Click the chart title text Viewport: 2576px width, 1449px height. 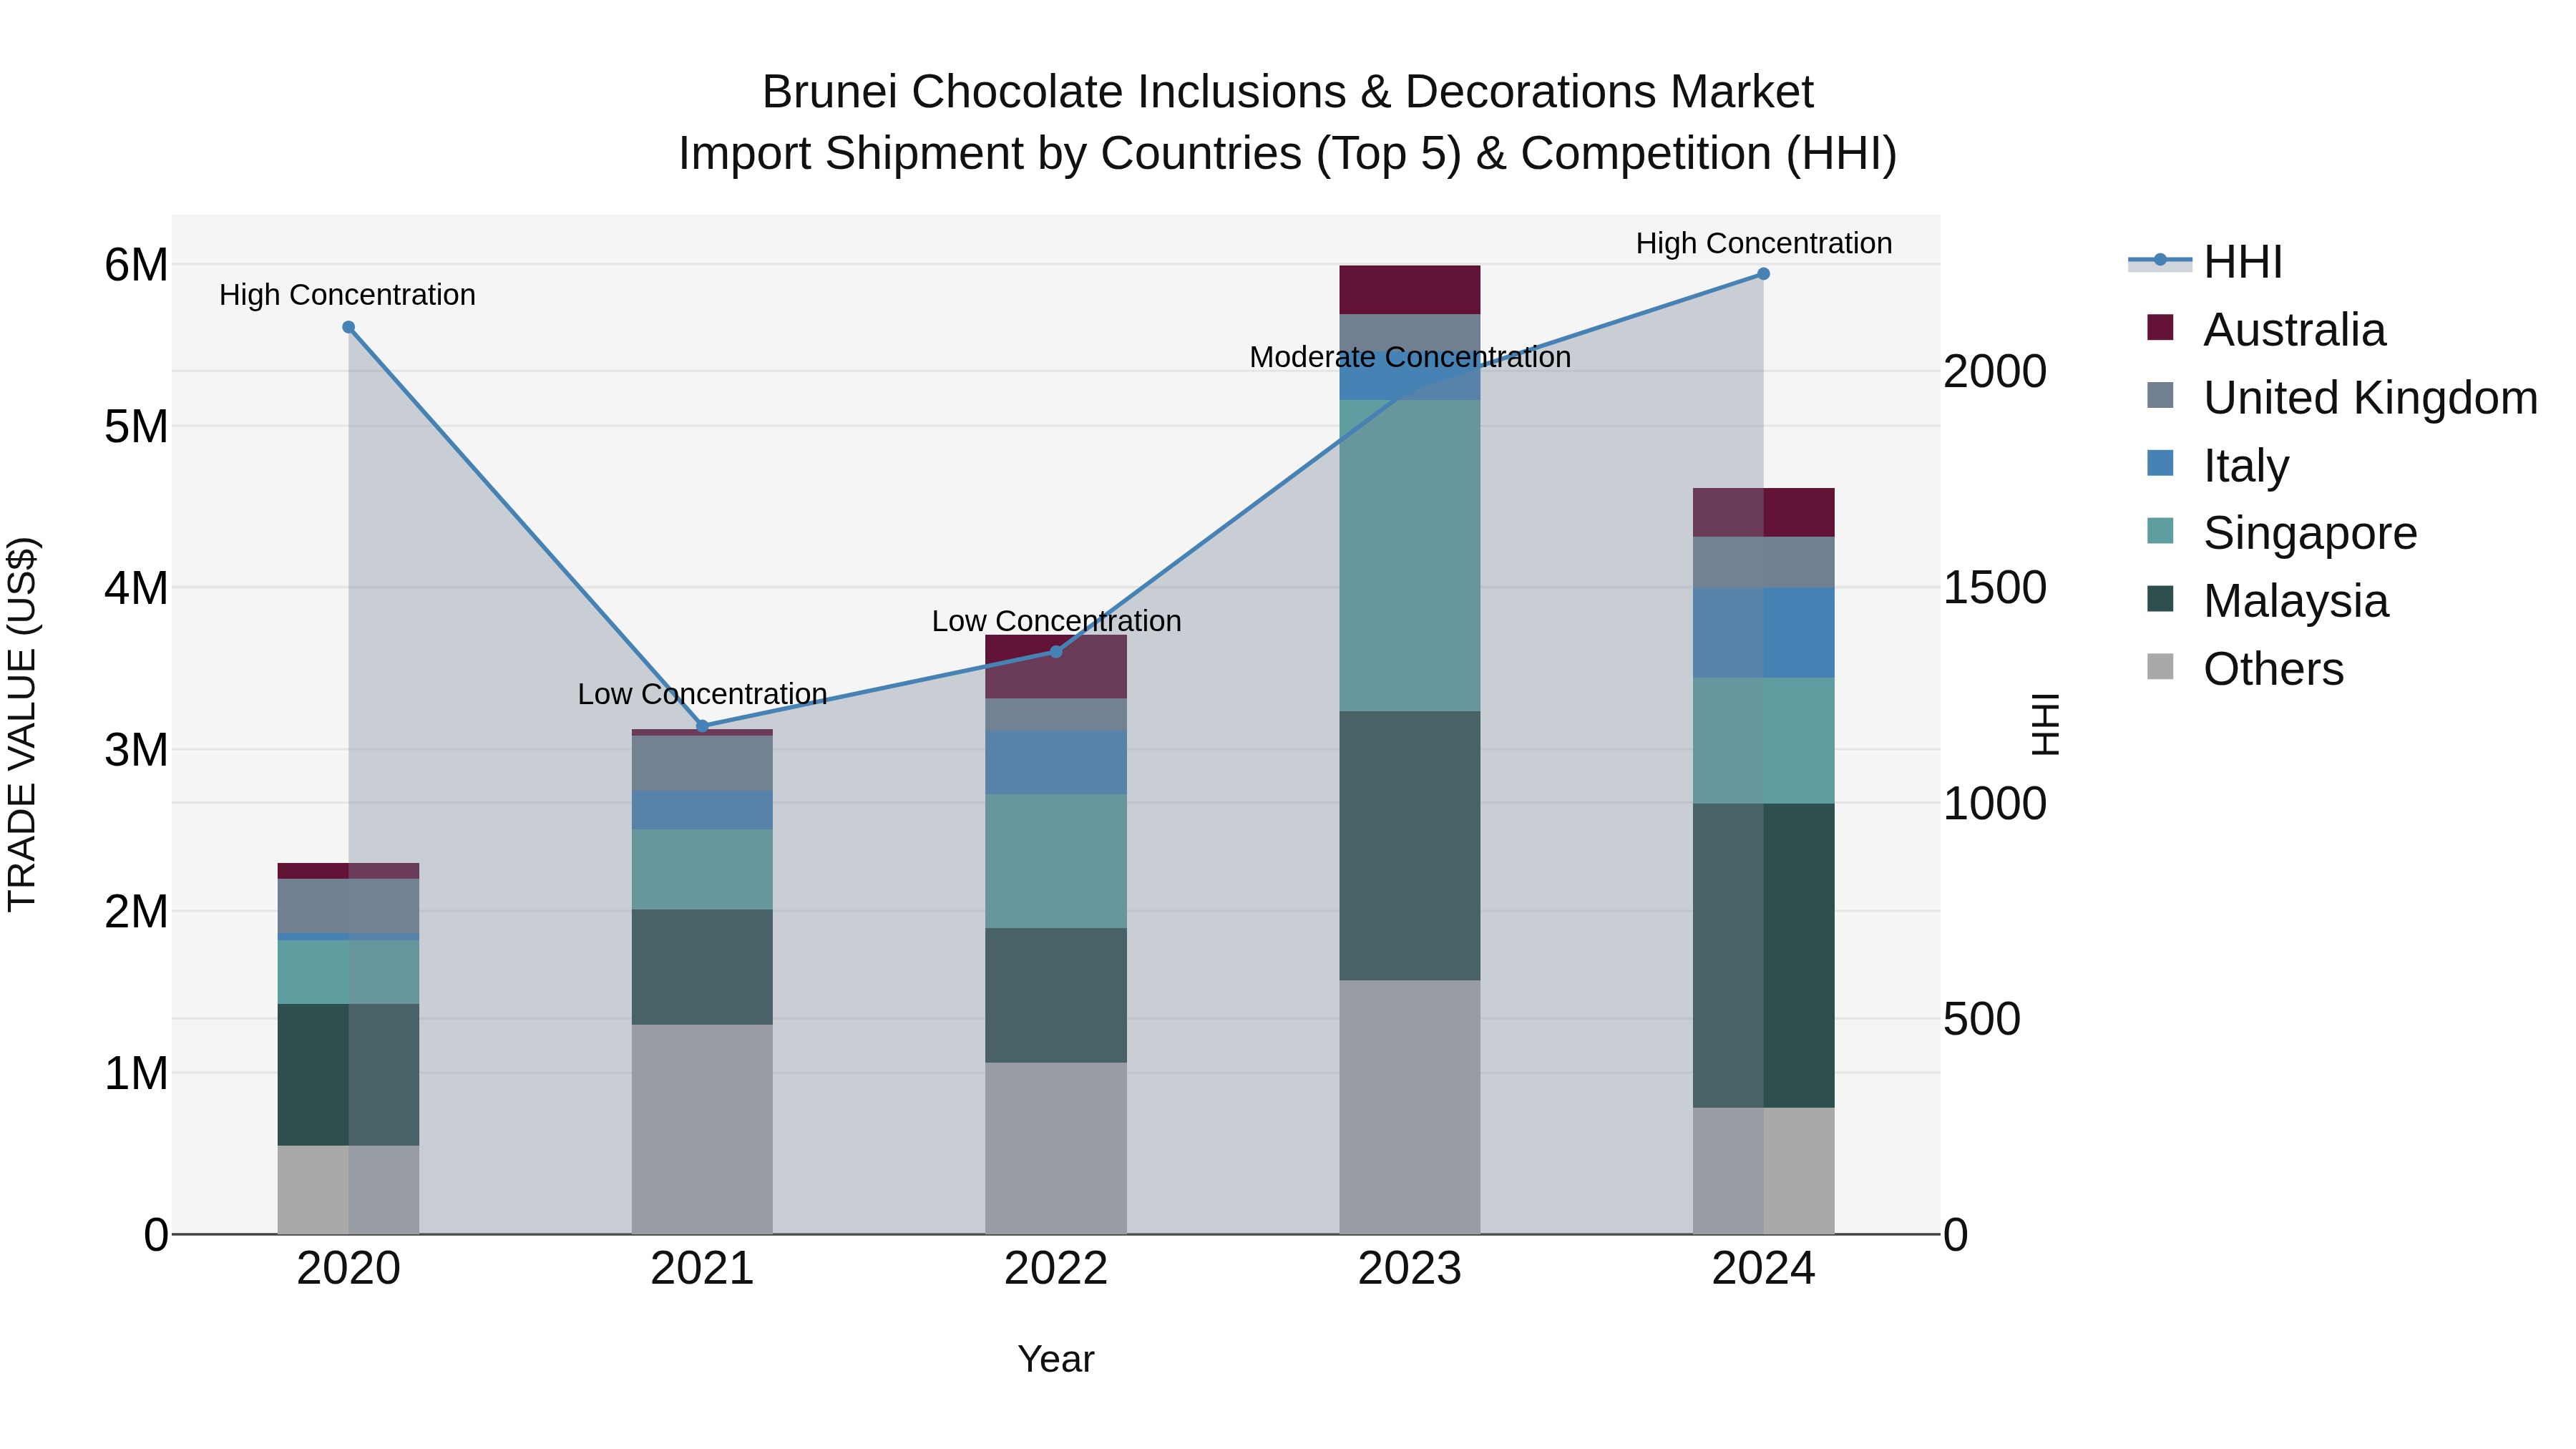click(1287, 123)
